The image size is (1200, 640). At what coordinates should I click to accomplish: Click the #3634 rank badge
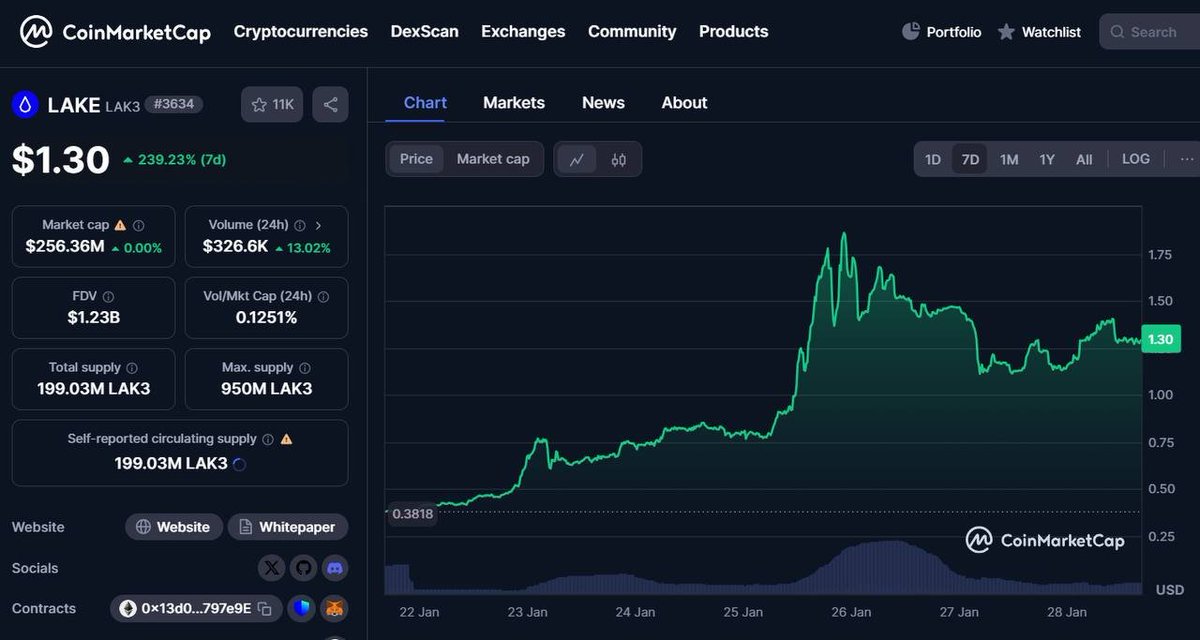coord(174,104)
